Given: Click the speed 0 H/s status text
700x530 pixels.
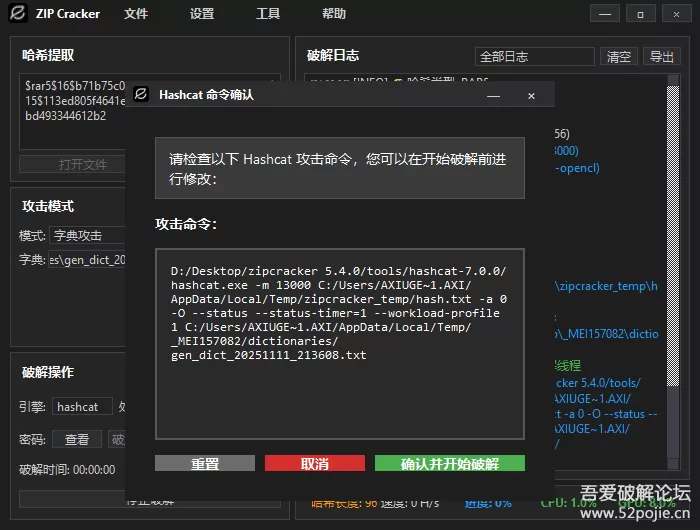Looking at the screenshot, I should click(410, 504).
